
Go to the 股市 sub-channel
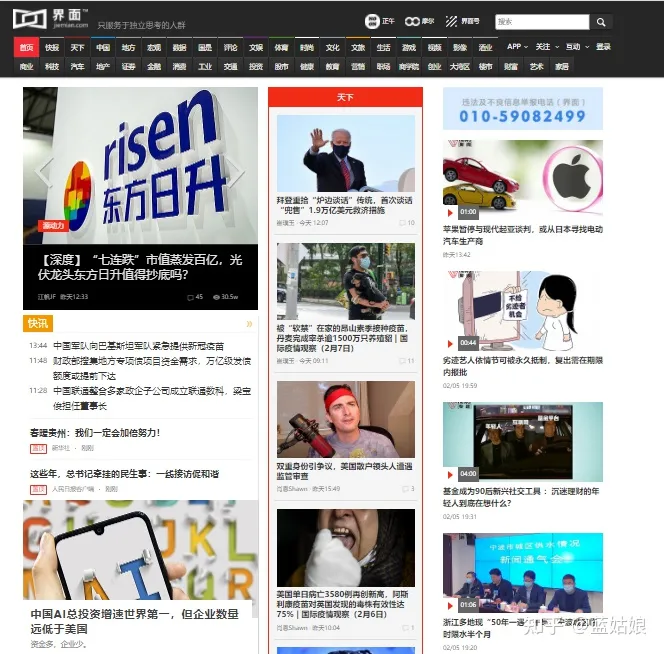click(281, 67)
